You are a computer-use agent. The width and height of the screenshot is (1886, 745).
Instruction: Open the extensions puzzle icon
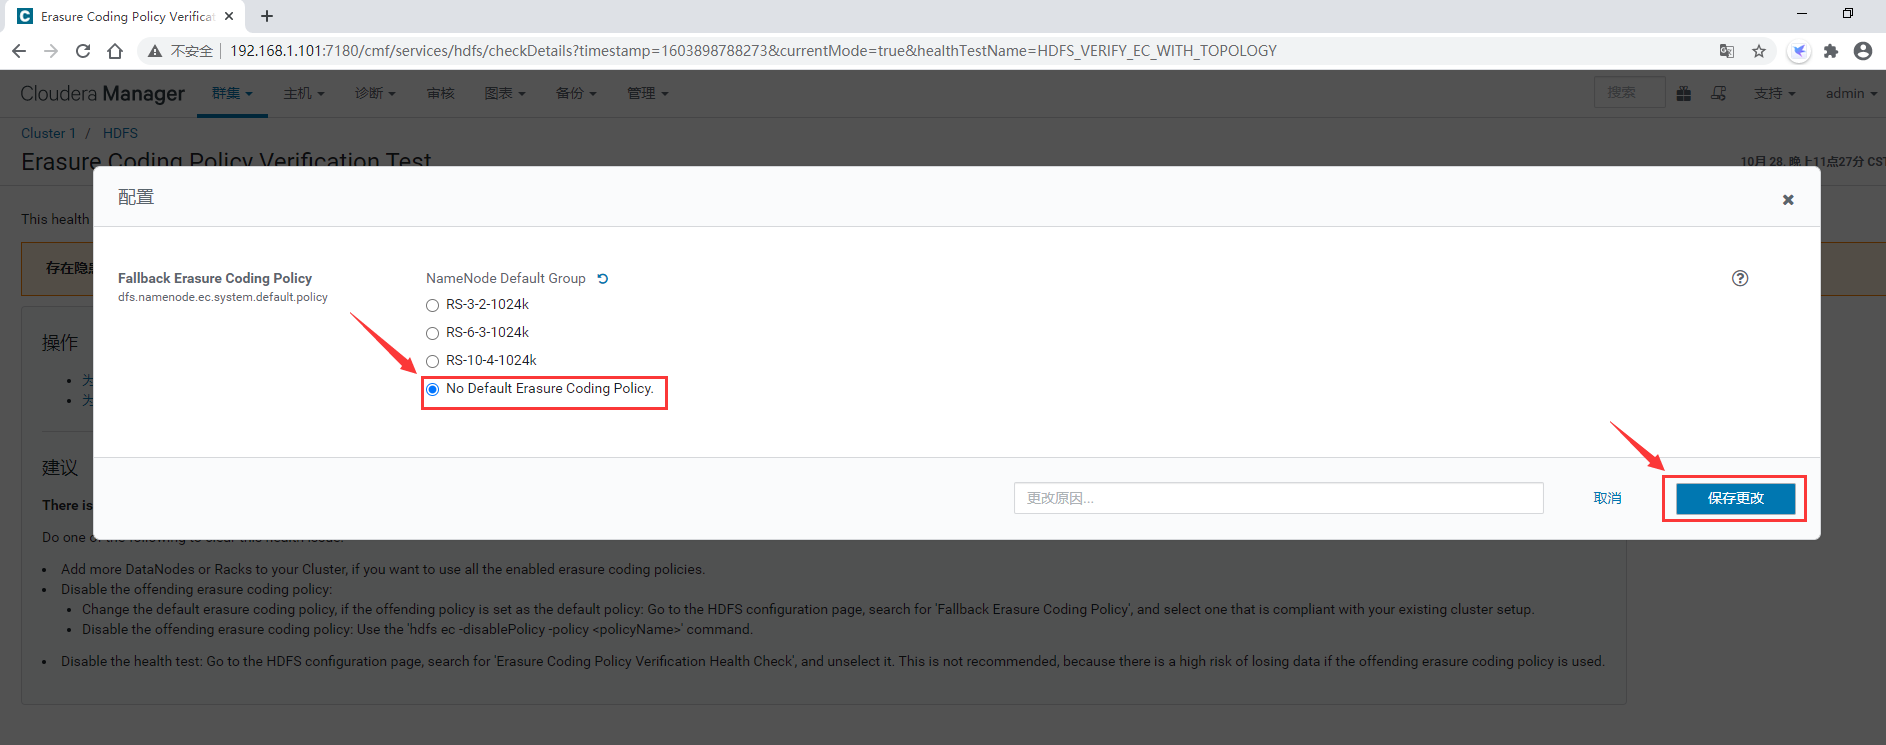1831,51
